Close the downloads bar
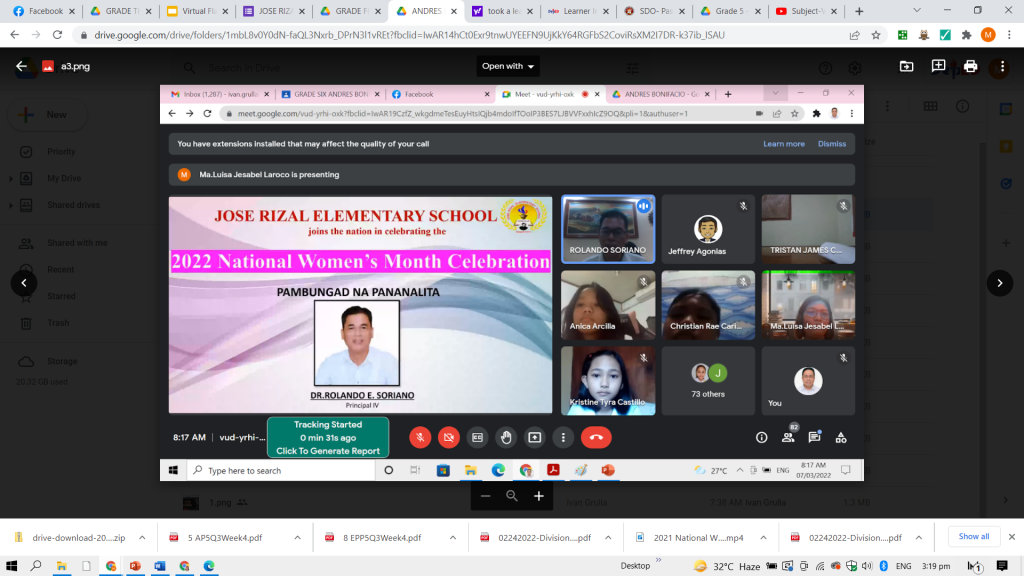 click(1012, 537)
